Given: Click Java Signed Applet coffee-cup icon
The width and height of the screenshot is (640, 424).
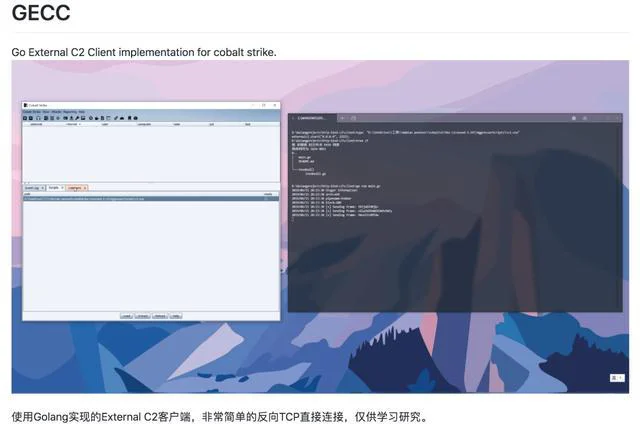Looking at the screenshot, I should pos(97,118).
